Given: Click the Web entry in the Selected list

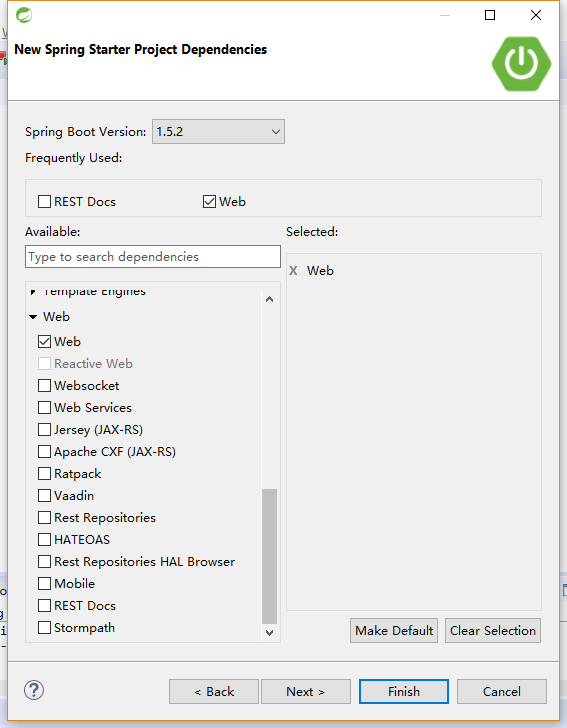Looking at the screenshot, I should [320, 271].
